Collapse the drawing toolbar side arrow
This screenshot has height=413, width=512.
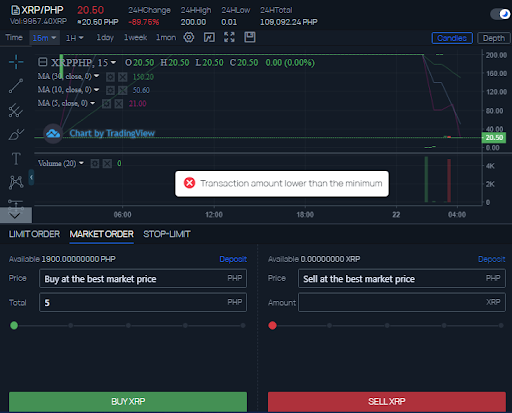(x=31, y=177)
